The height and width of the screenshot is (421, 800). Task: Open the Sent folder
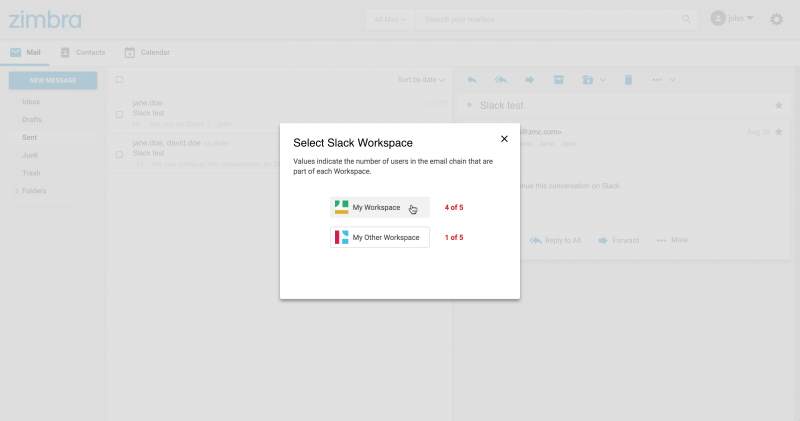tap(30, 138)
